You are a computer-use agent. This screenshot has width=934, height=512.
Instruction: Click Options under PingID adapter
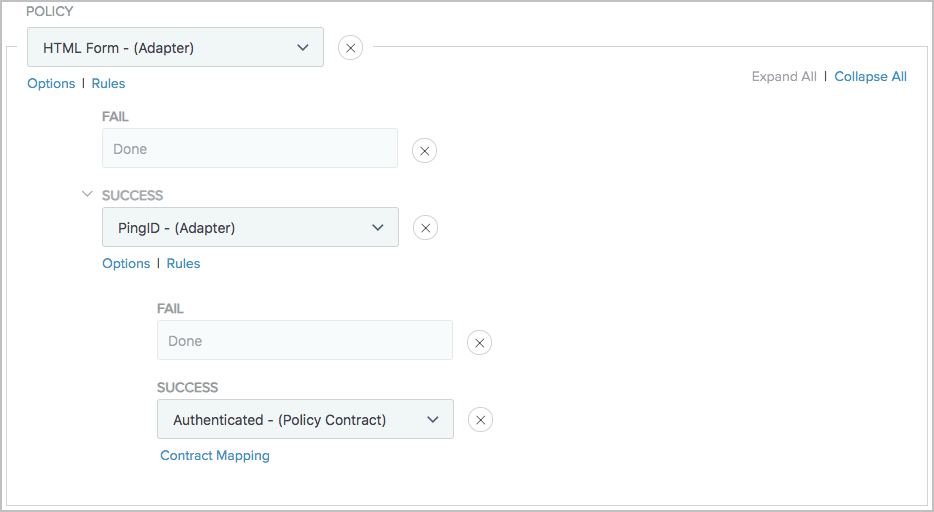[126, 264]
